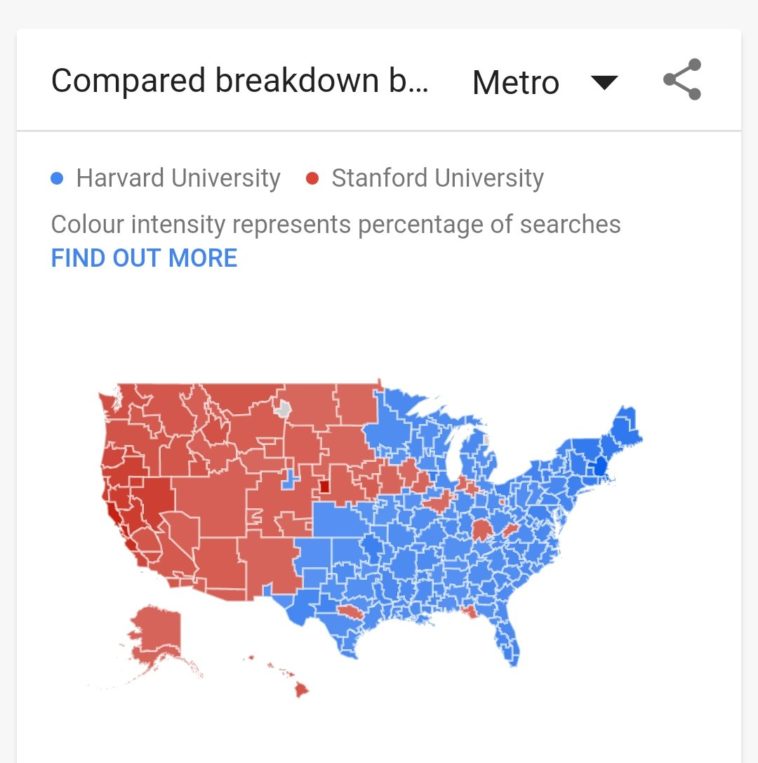Screen dimensions: 758x763
Task: Click the grey no-data region in Montana
Action: [284, 408]
